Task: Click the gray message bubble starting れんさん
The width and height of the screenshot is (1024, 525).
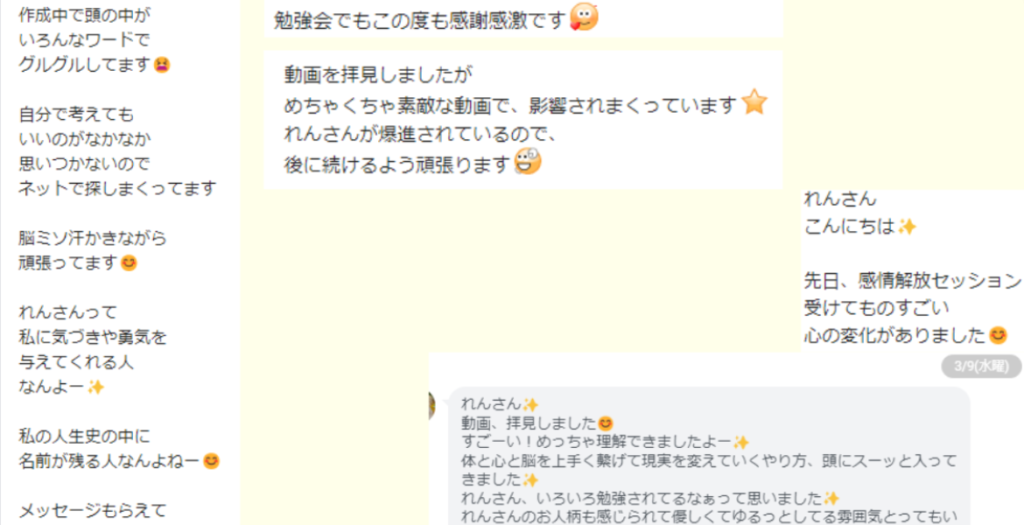Action: click(709, 456)
